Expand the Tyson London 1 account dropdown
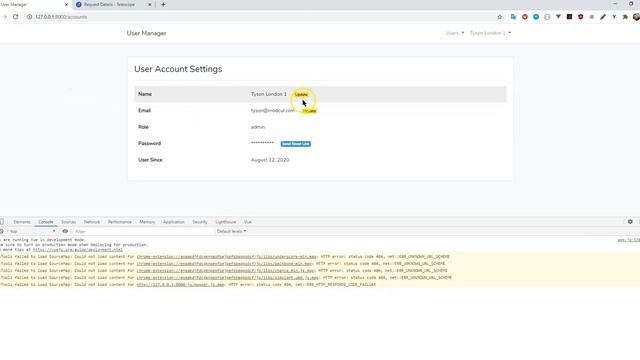640x360 pixels. pos(490,33)
